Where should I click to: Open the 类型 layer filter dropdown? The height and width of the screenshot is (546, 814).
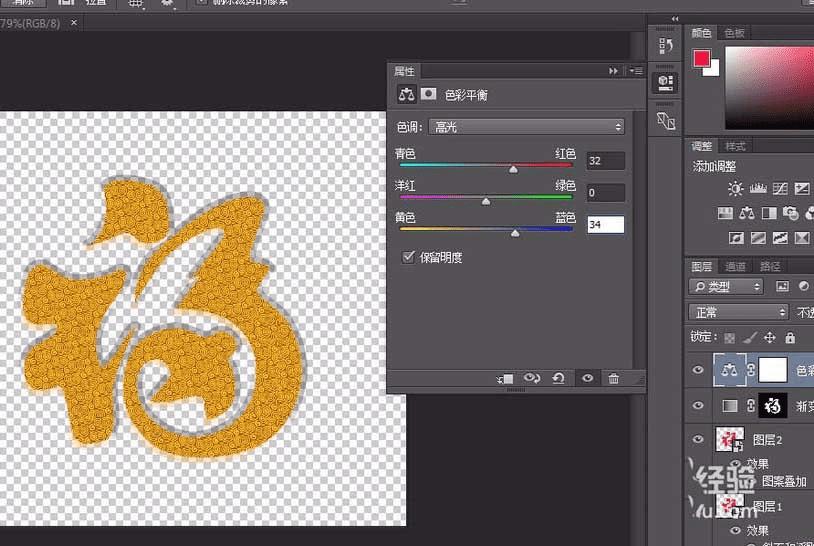tap(726, 286)
